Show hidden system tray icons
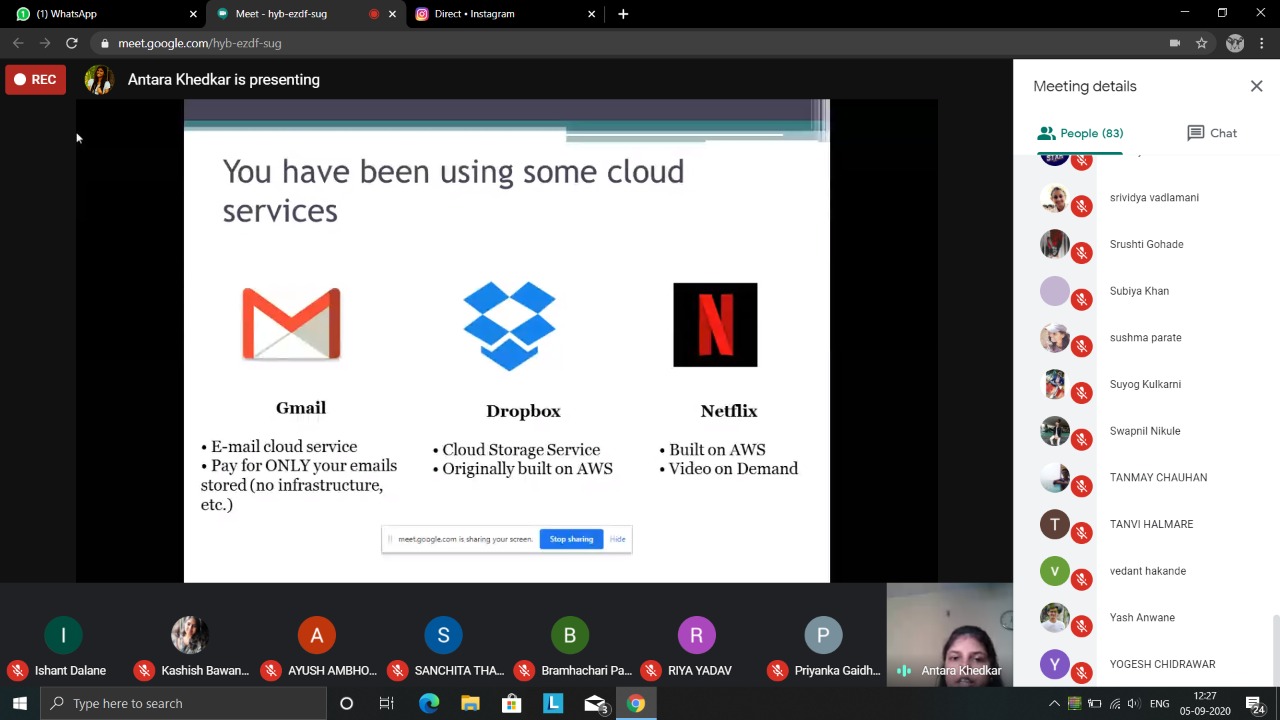 pyautogui.click(x=1053, y=703)
